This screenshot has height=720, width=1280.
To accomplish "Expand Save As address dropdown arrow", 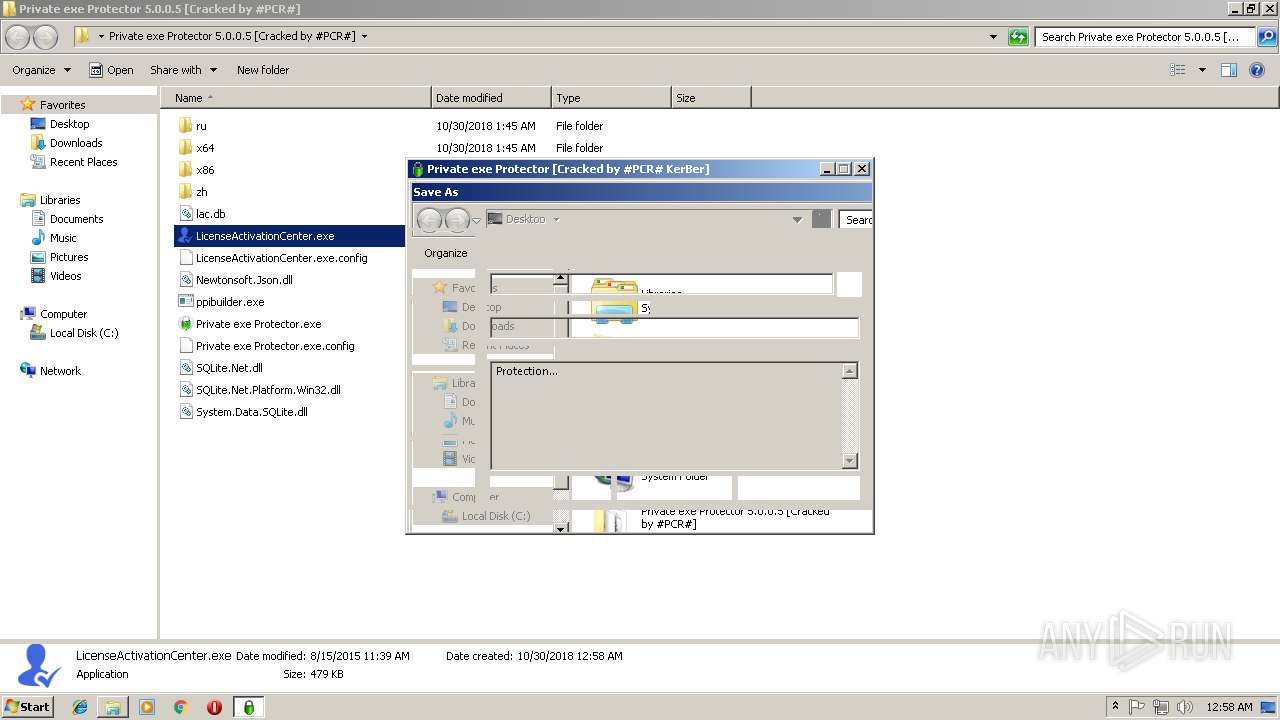I will [797, 219].
